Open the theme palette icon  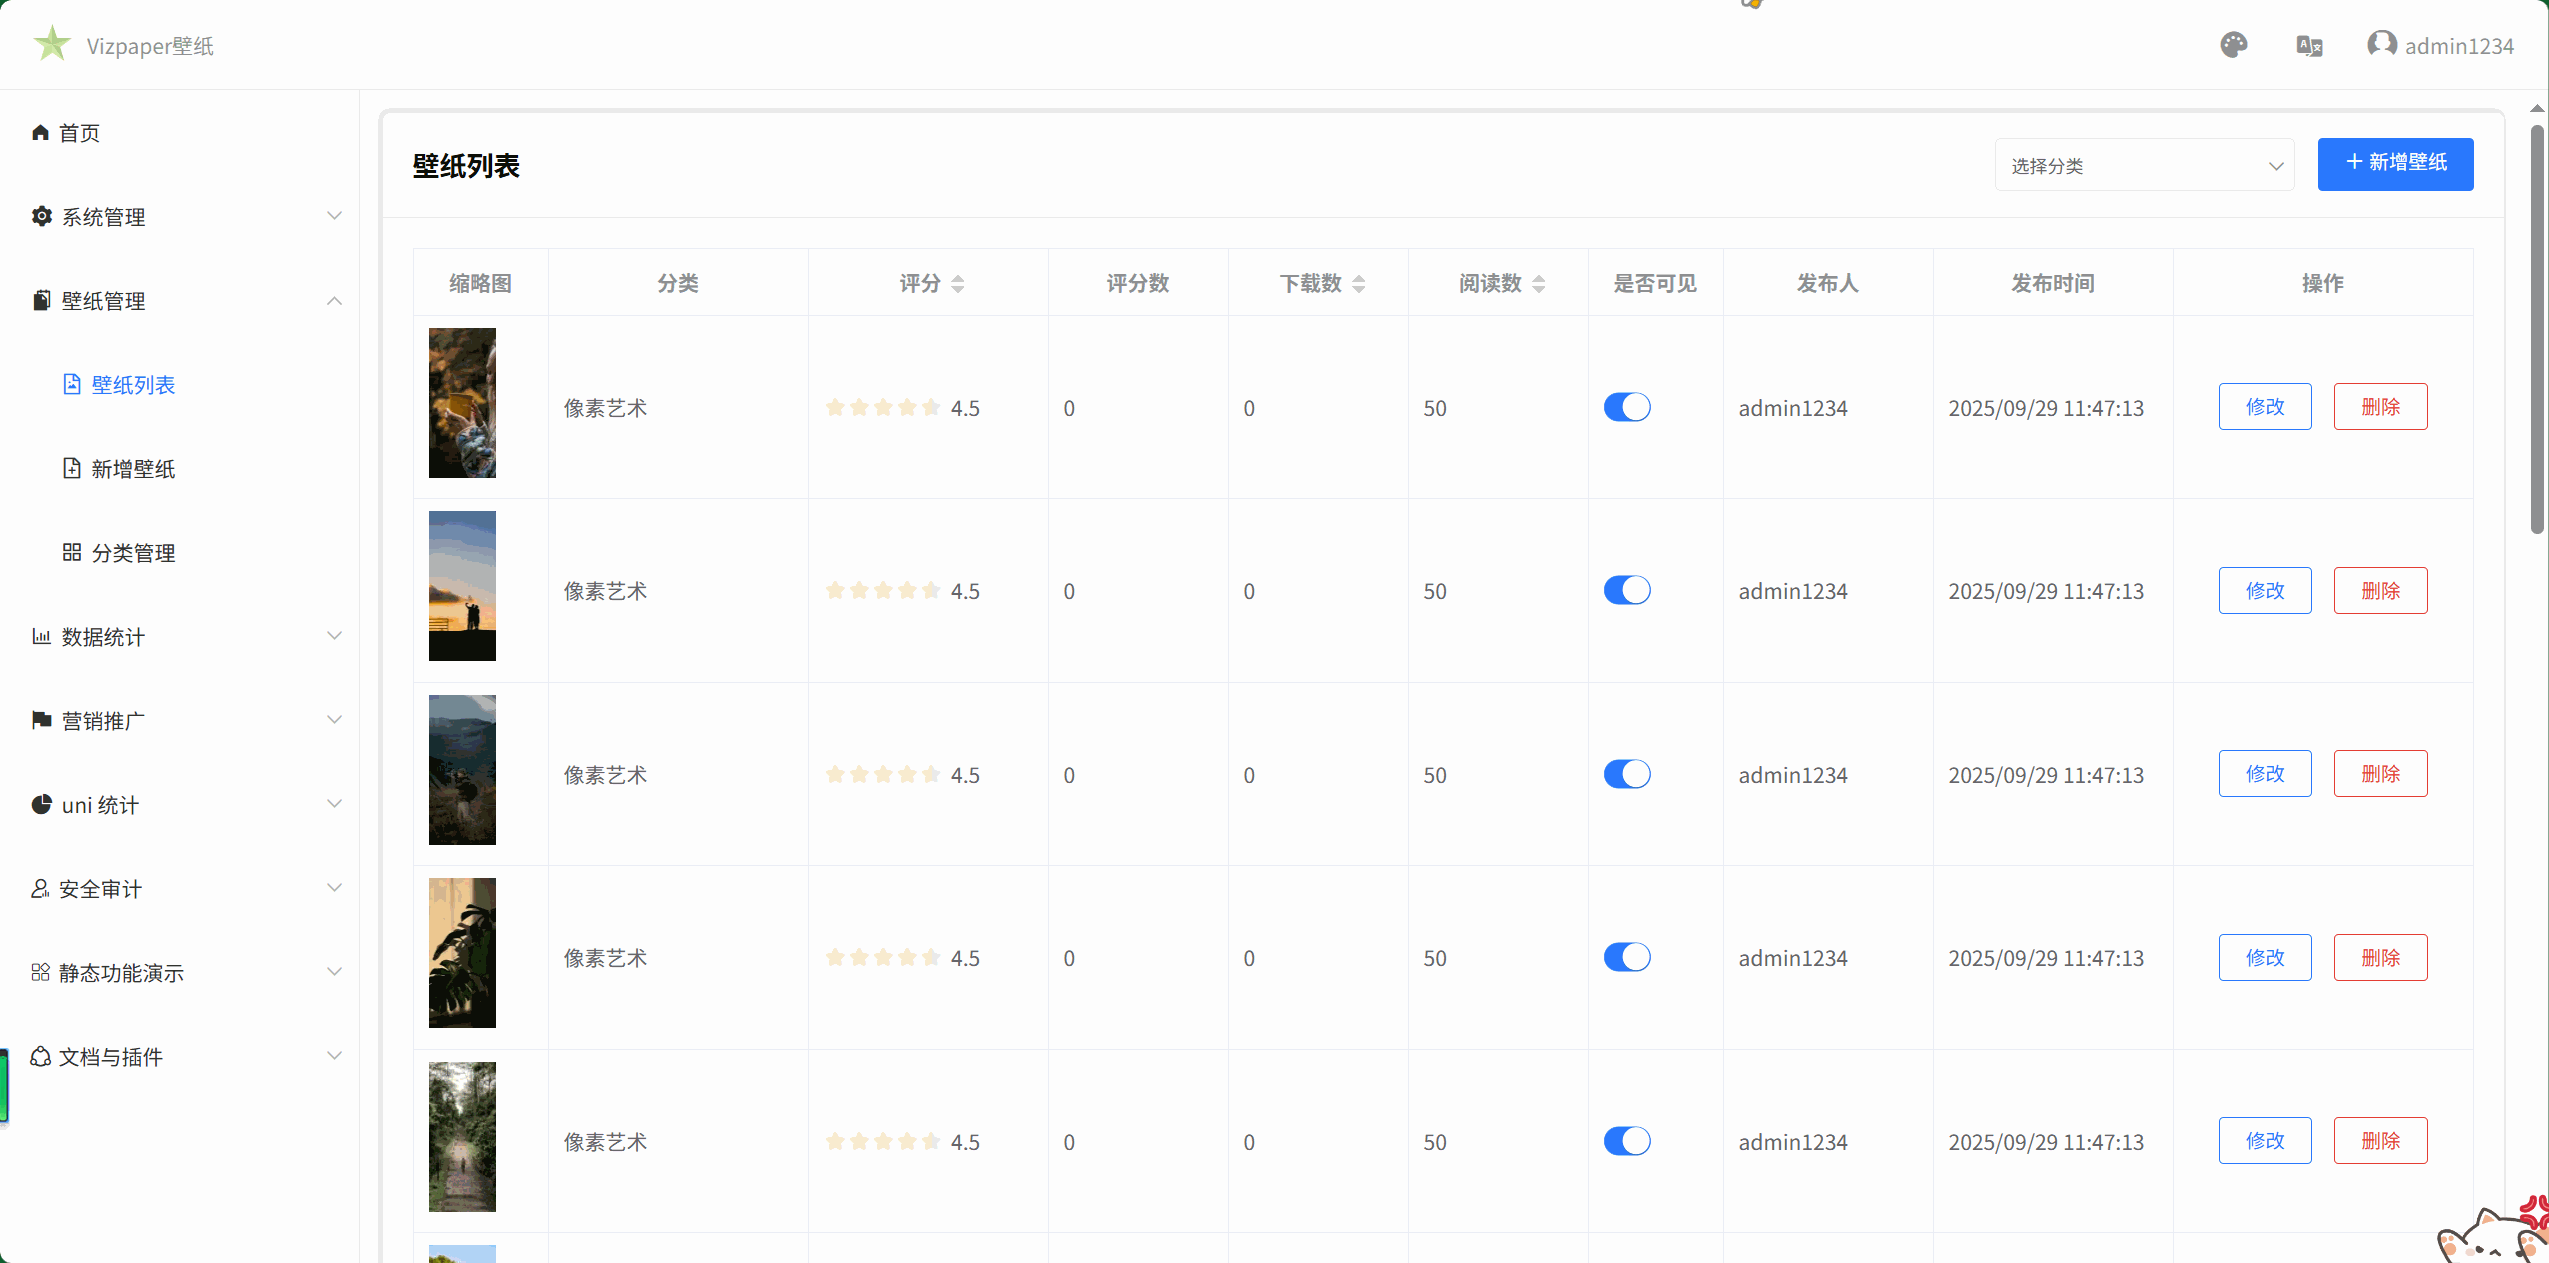tap(2233, 45)
